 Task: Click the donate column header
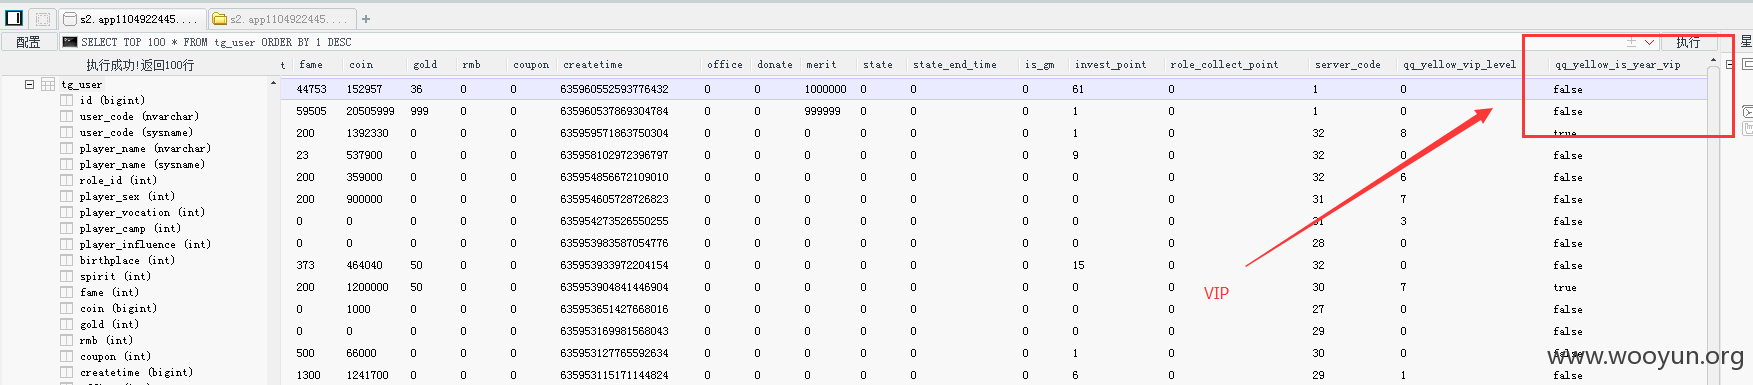(x=775, y=64)
